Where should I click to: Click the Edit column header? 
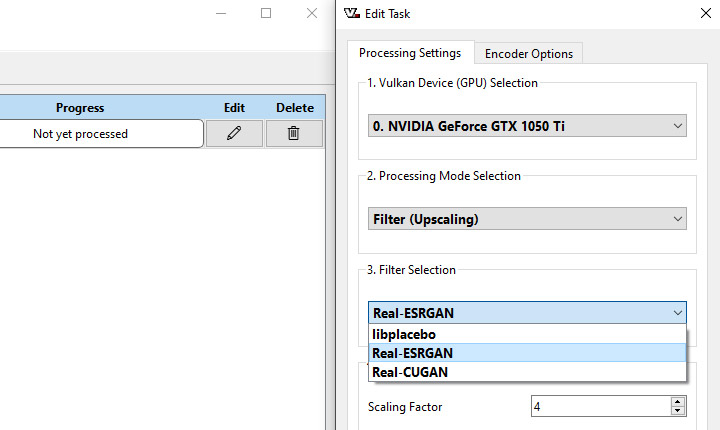tap(234, 108)
